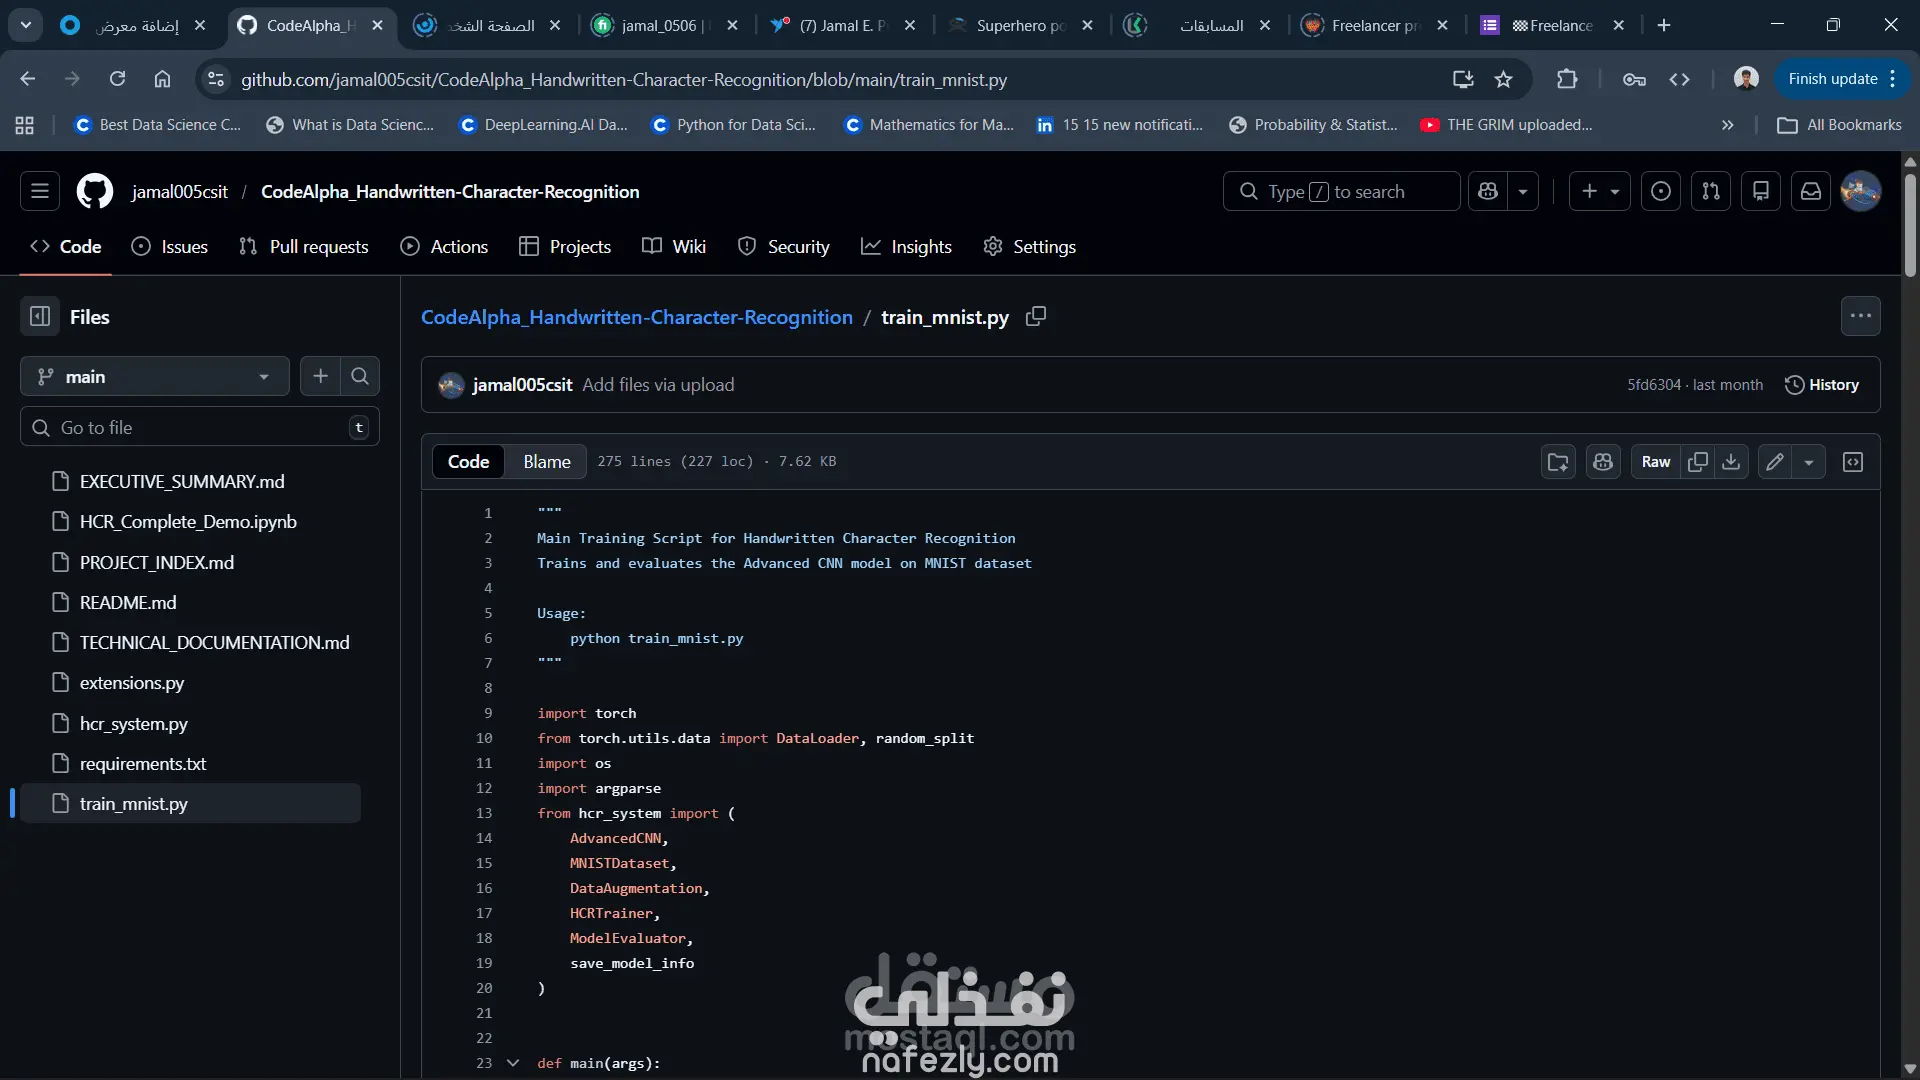Edit file with the pencil icon
This screenshot has height=1080, width=1920.
click(x=1774, y=462)
